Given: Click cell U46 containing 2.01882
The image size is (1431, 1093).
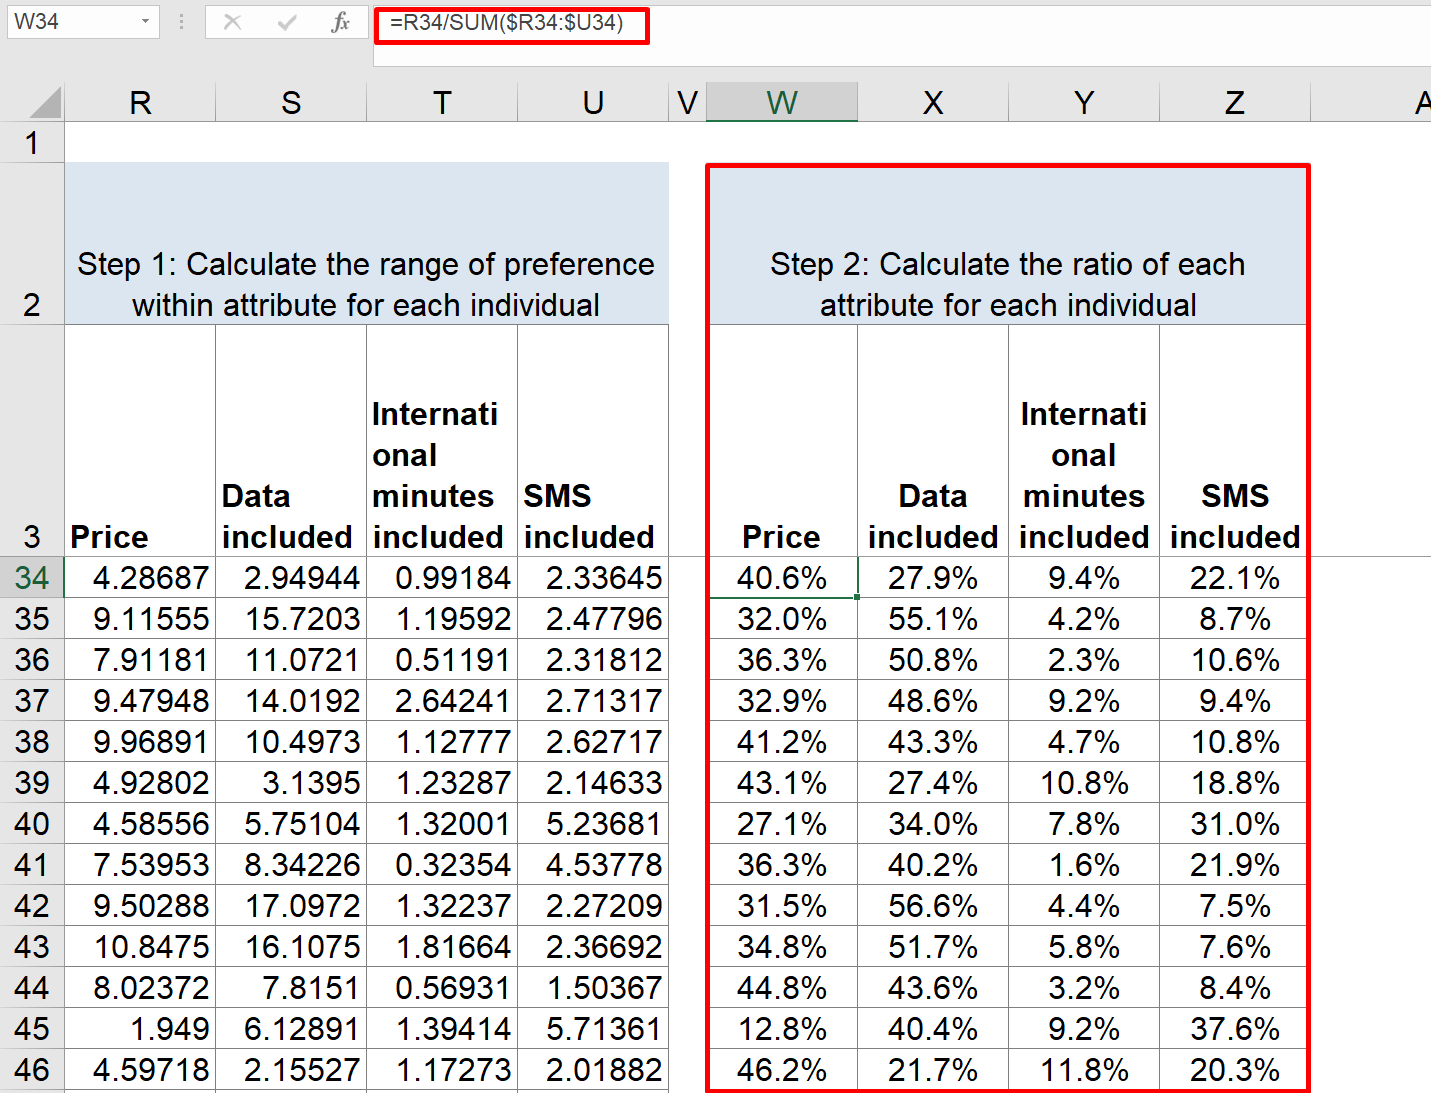Looking at the screenshot, I should tap(593, 1069).
